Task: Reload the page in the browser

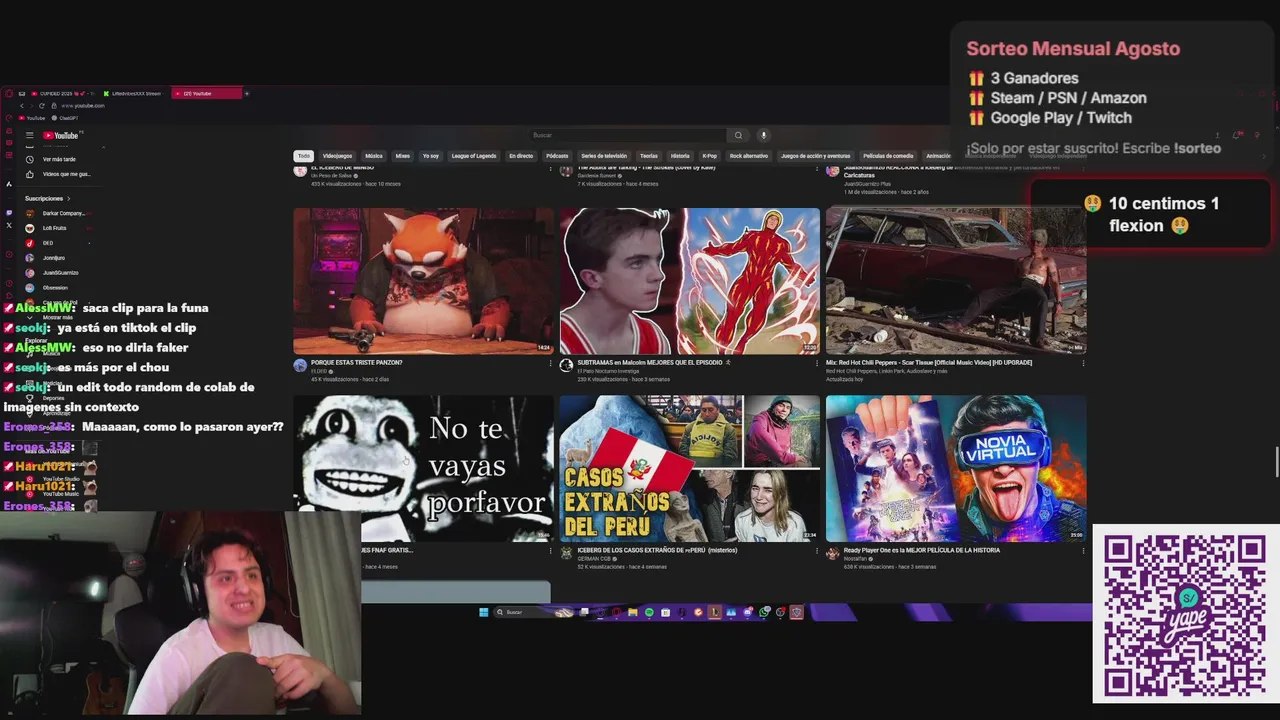Action: tap(42, 106)
